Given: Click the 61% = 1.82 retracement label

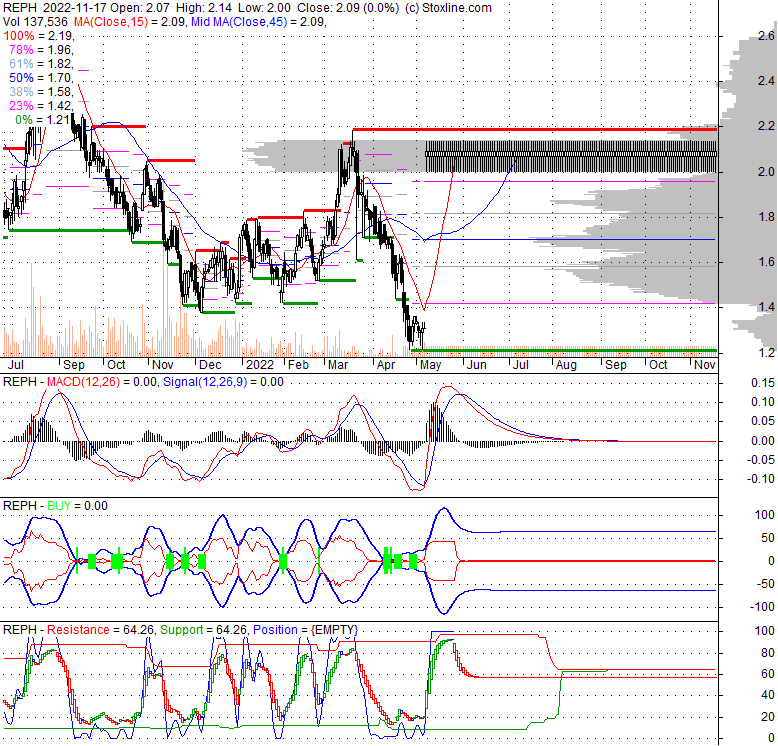Looking at the screenshot, I should click(x=41, y=63).
